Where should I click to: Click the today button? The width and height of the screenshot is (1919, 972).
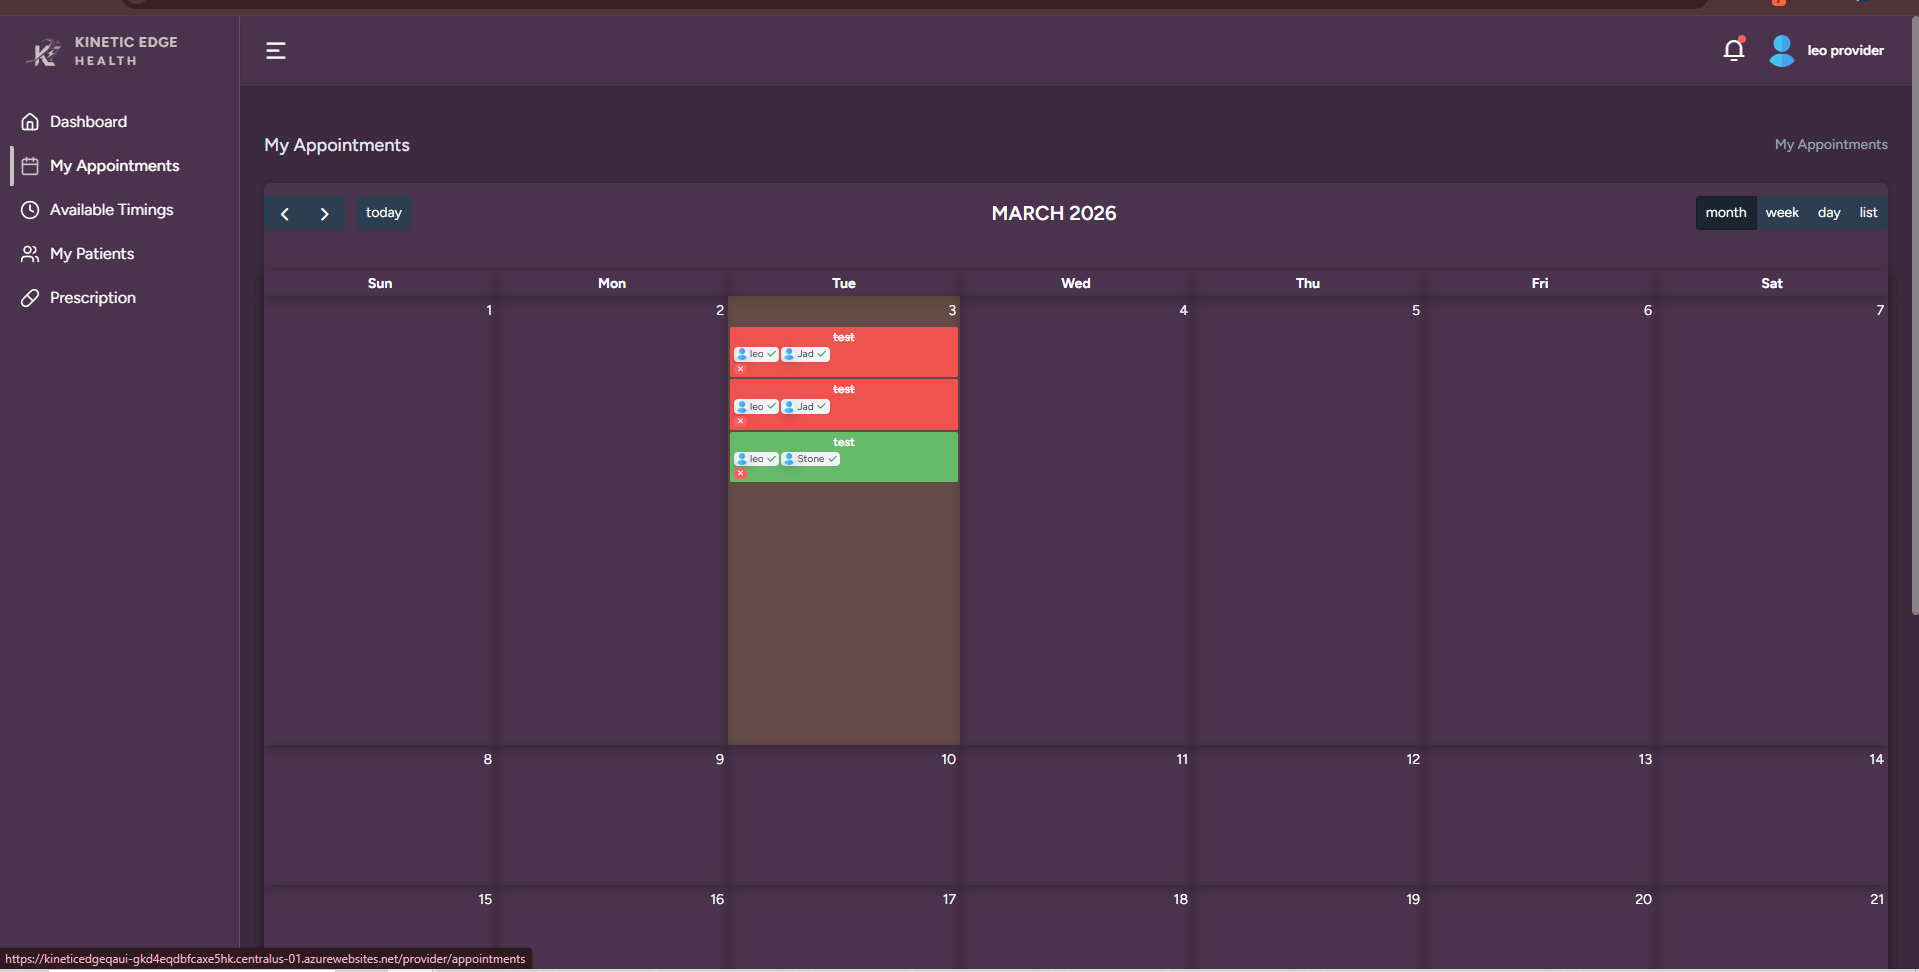[383, 213]
